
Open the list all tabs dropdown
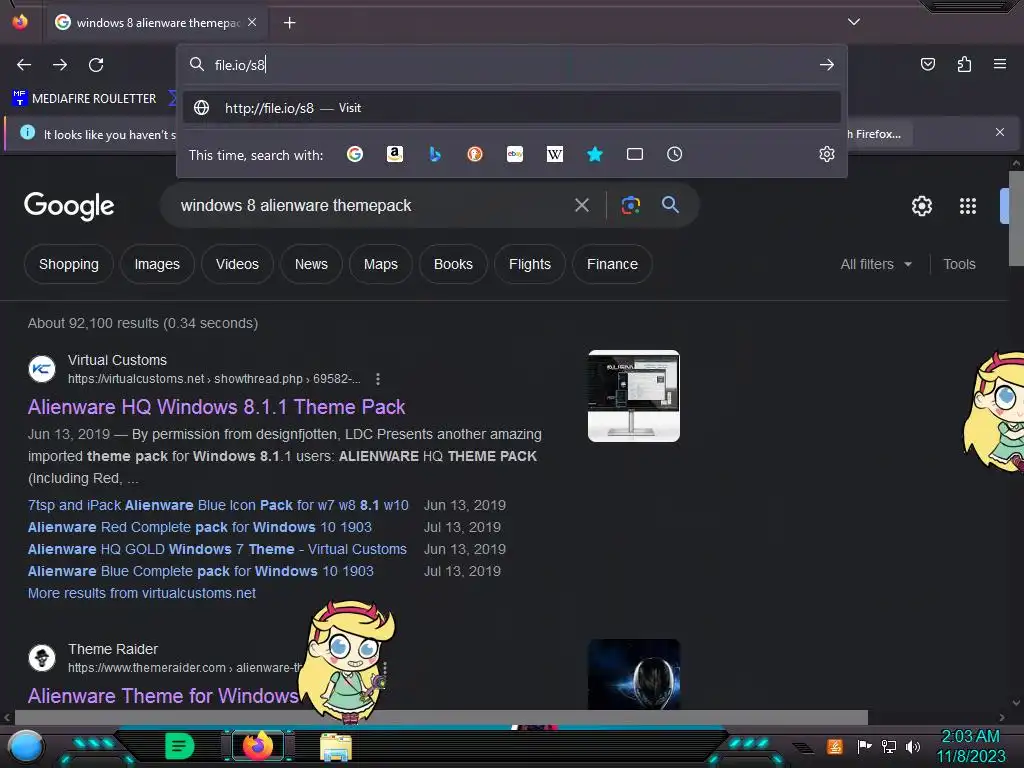click(854, 22)
